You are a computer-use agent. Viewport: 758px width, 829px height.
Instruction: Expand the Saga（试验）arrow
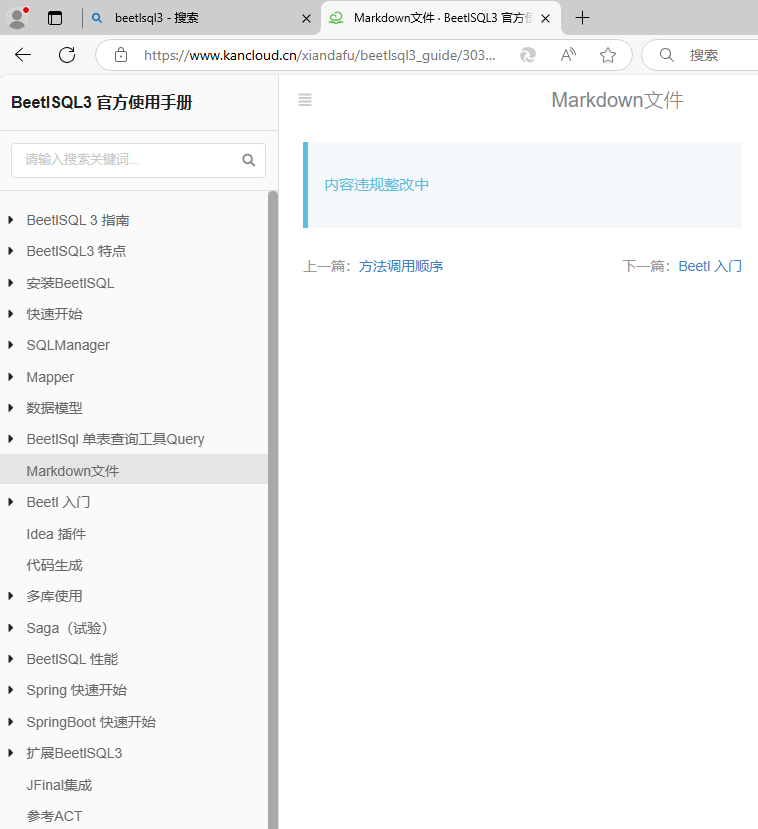[11, 628]
